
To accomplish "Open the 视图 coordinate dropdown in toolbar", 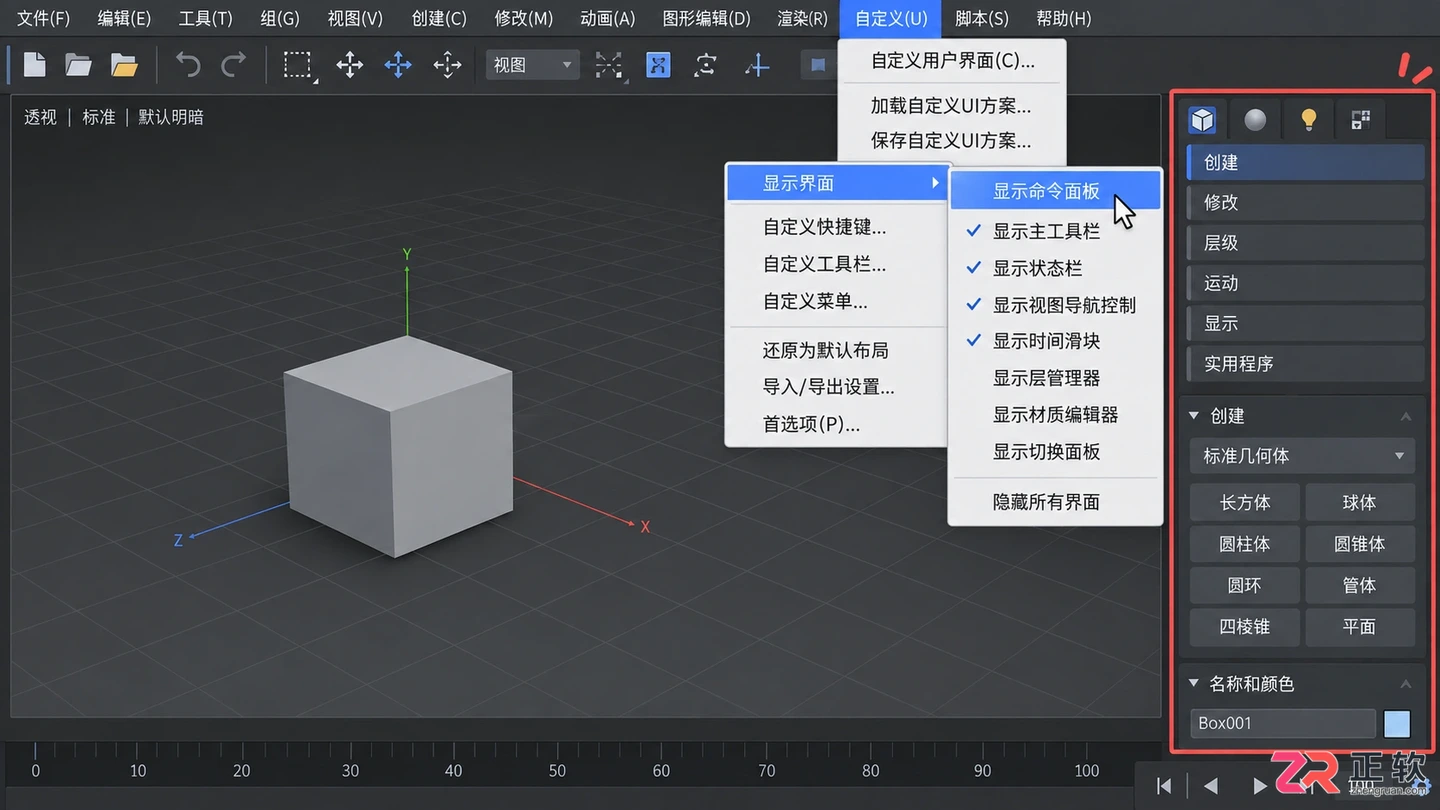I will (532, 65).
